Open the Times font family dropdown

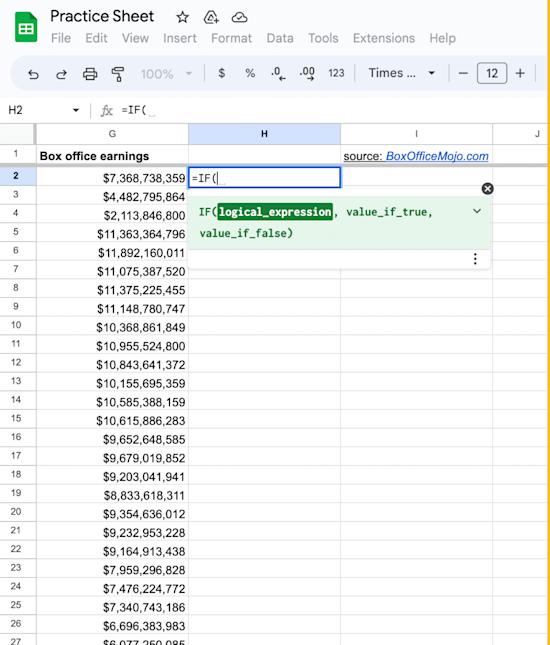(402, 73)
